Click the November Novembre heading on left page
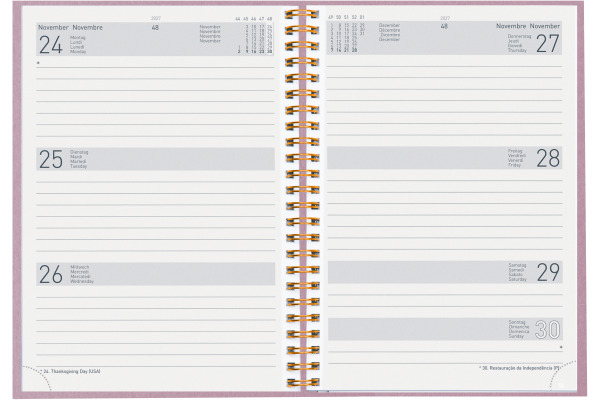 [x=70, y=28]
